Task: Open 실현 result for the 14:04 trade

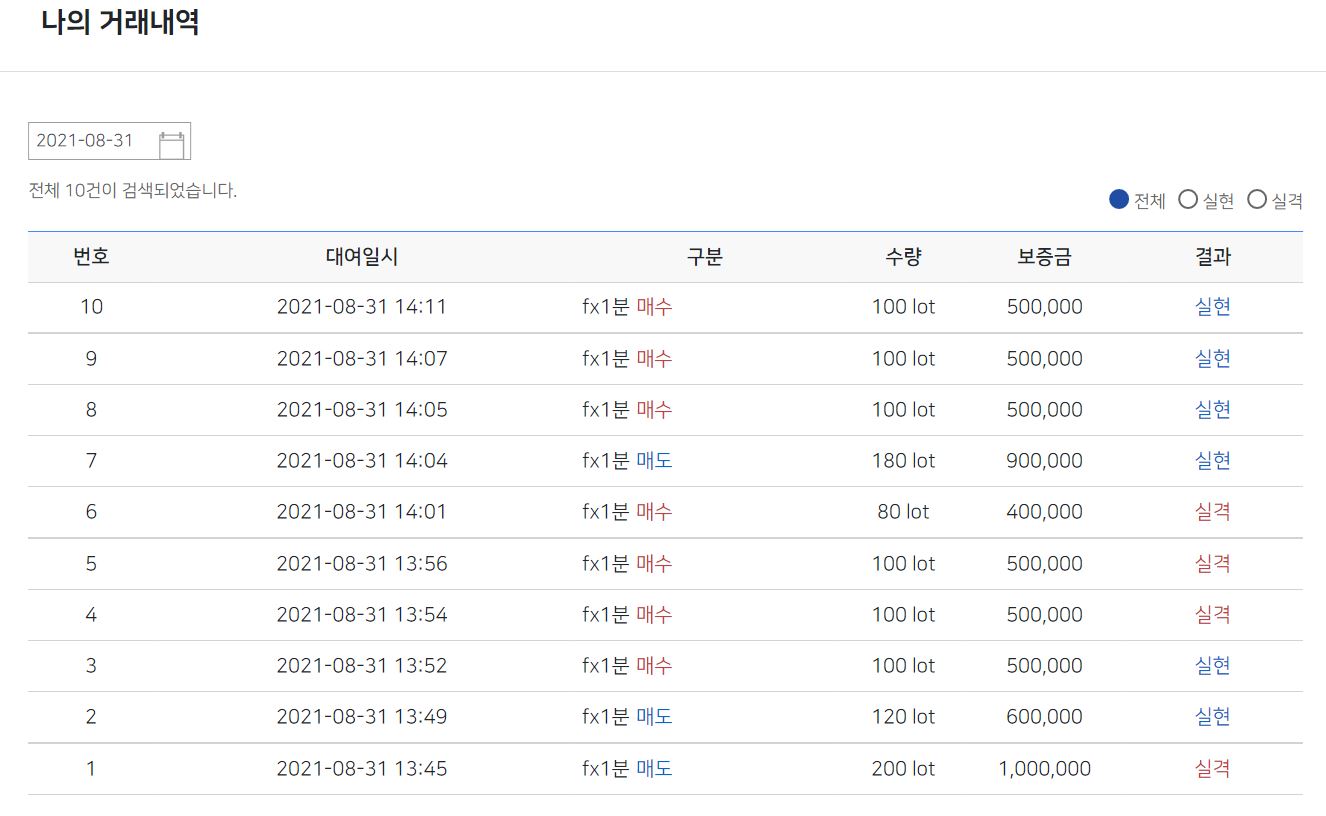Action: [x=1213, y=460]
